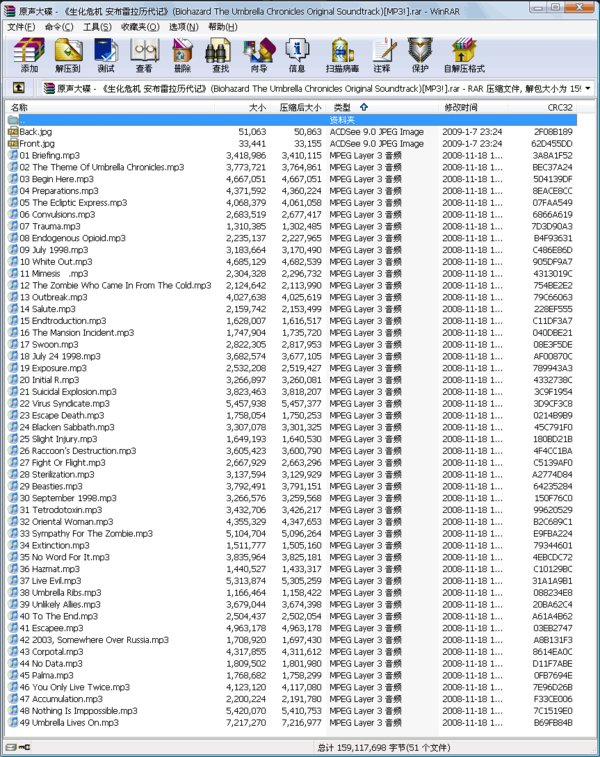The image size is (600, 757).
Task: Open the Options (选项) menu
Action: coord(184,27)
